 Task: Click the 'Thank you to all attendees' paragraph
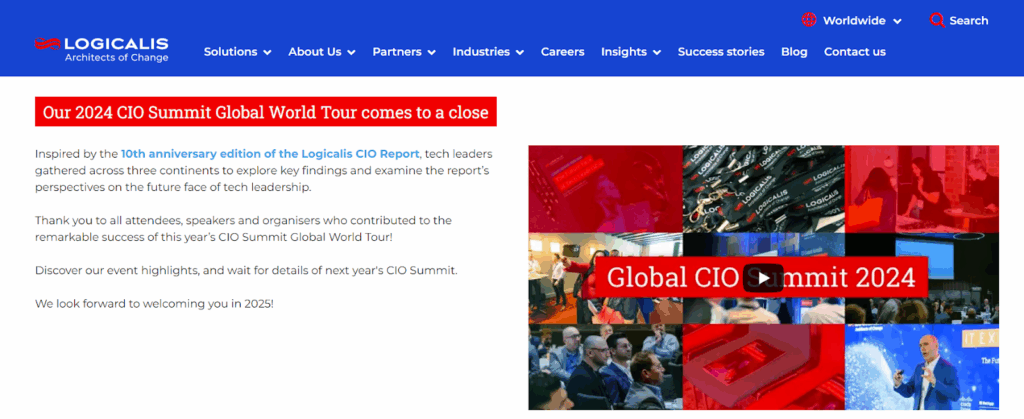244,228
